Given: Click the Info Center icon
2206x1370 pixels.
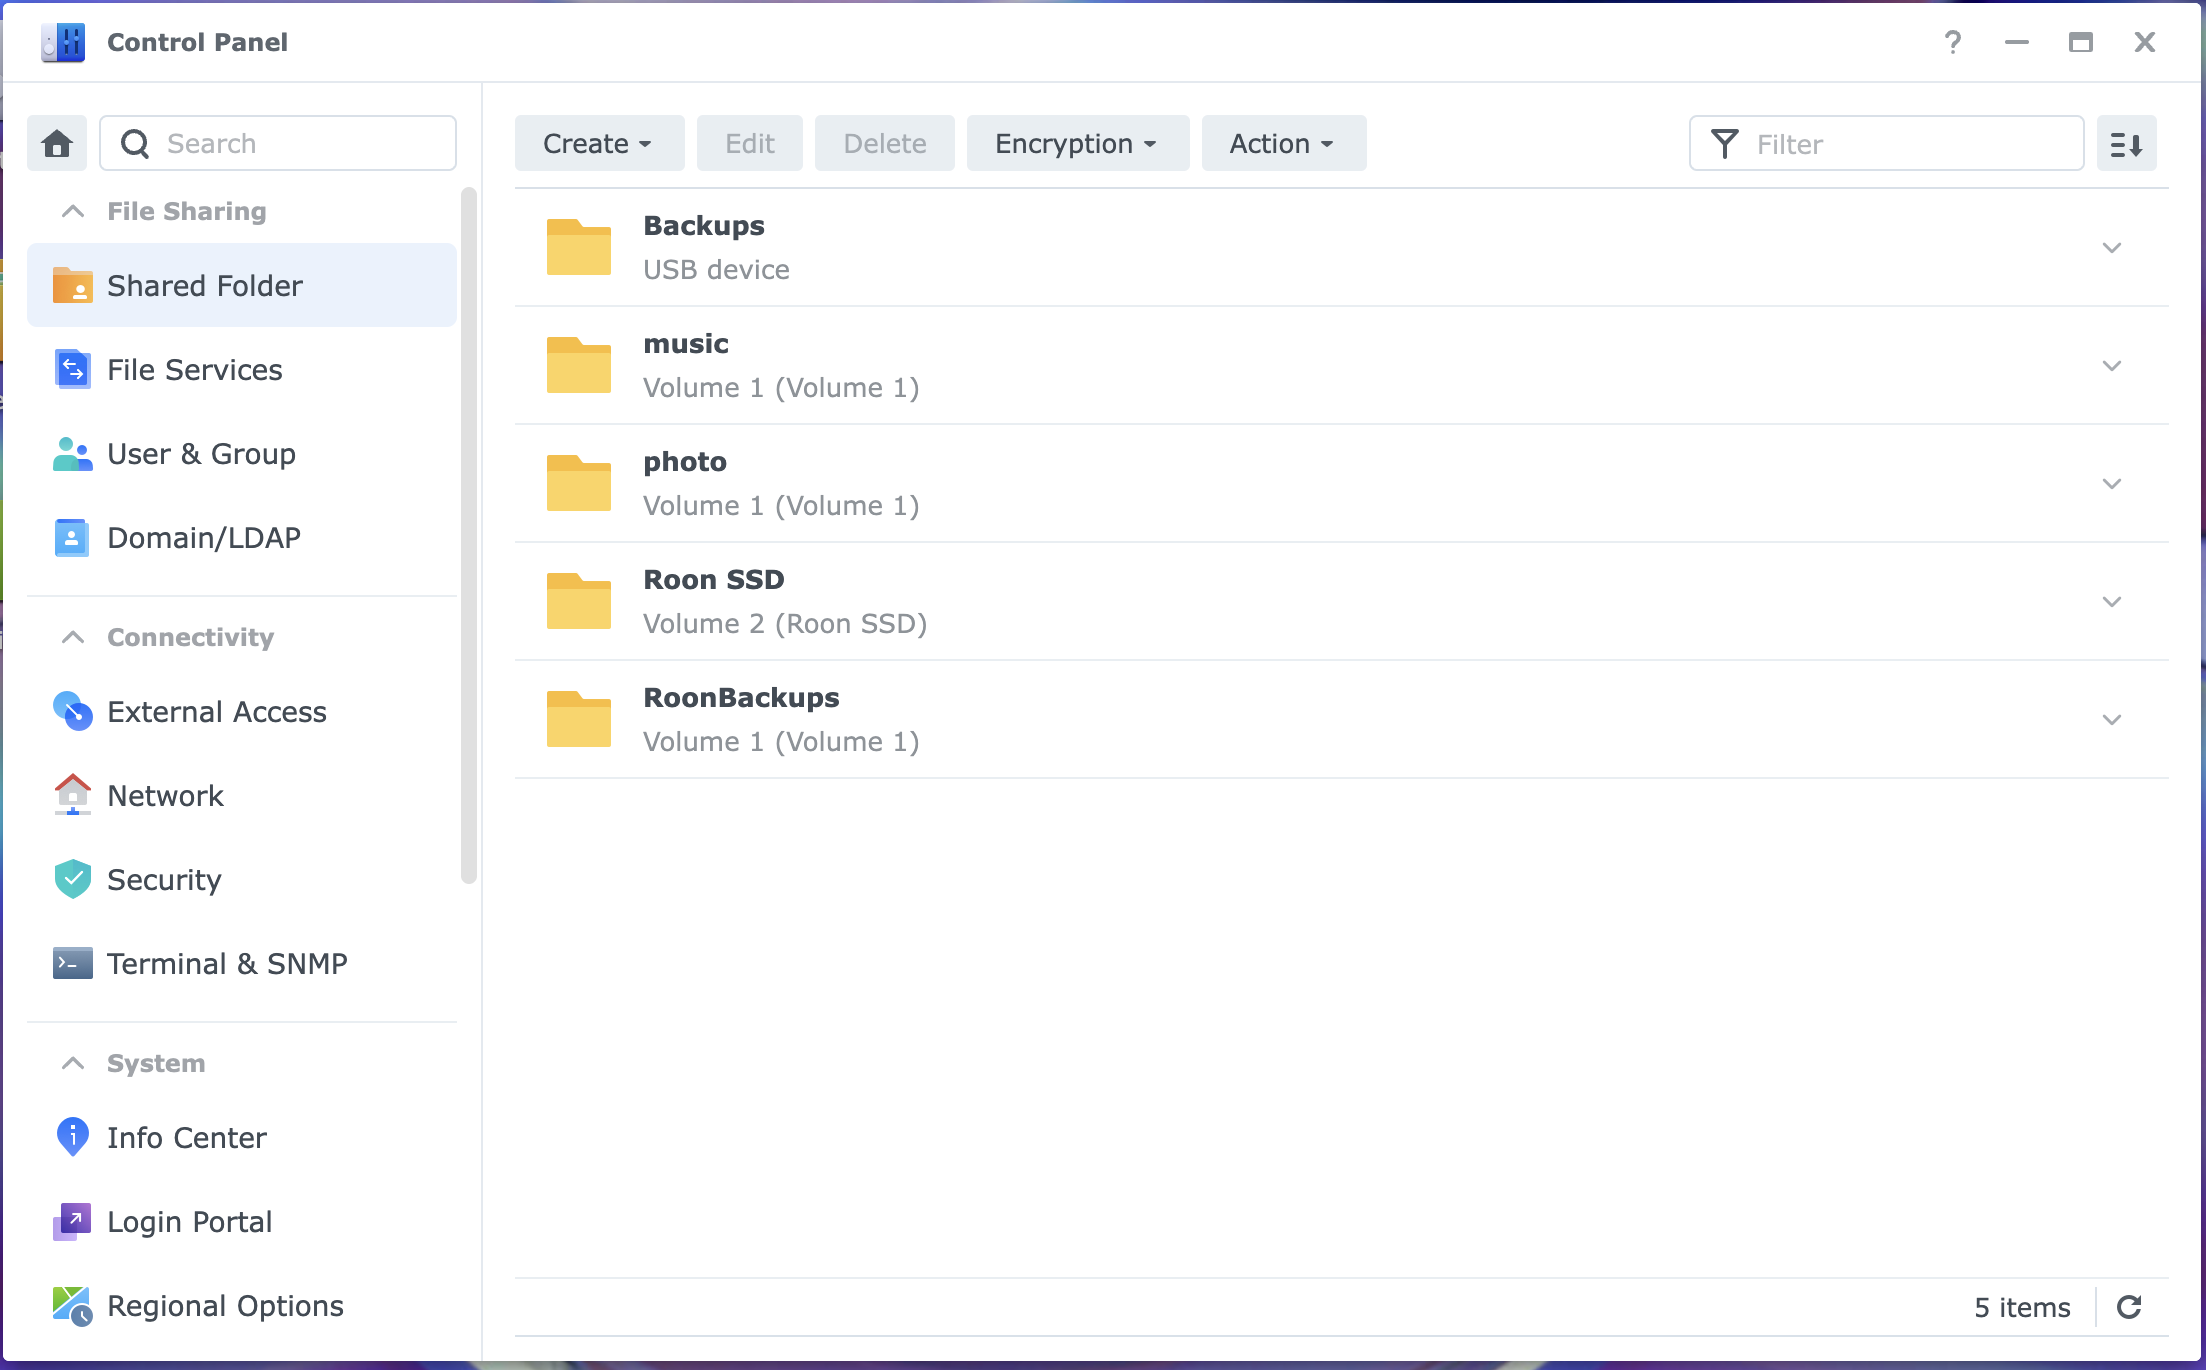Looking at the screenshot, I should [72, 1137].
